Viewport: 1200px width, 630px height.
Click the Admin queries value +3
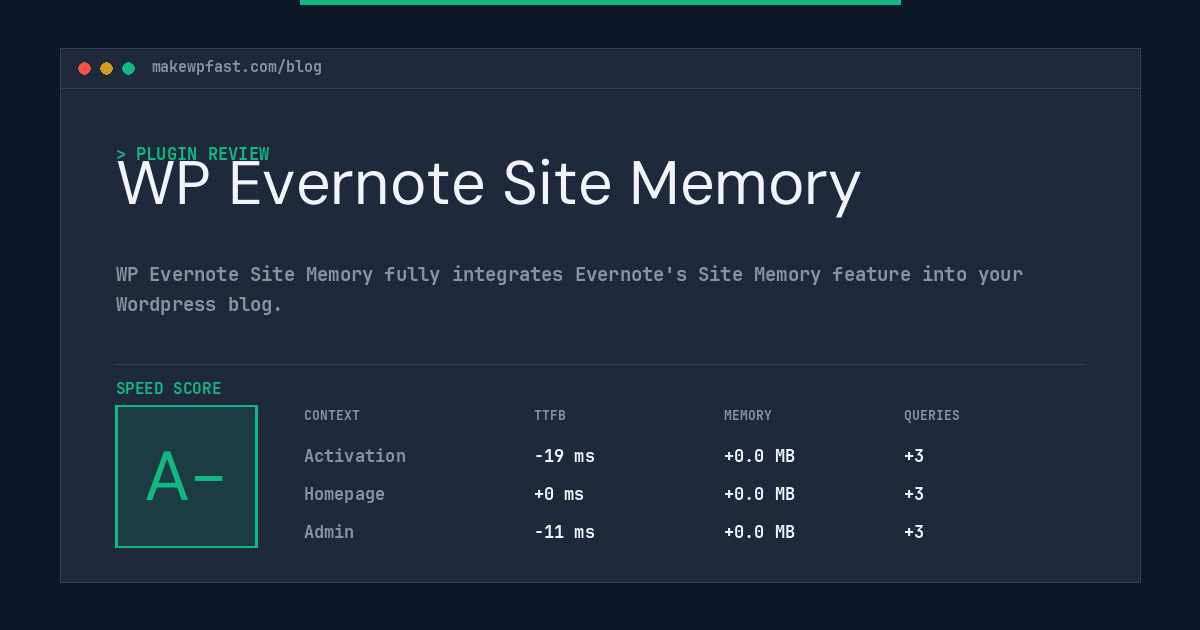coord(914,532)
